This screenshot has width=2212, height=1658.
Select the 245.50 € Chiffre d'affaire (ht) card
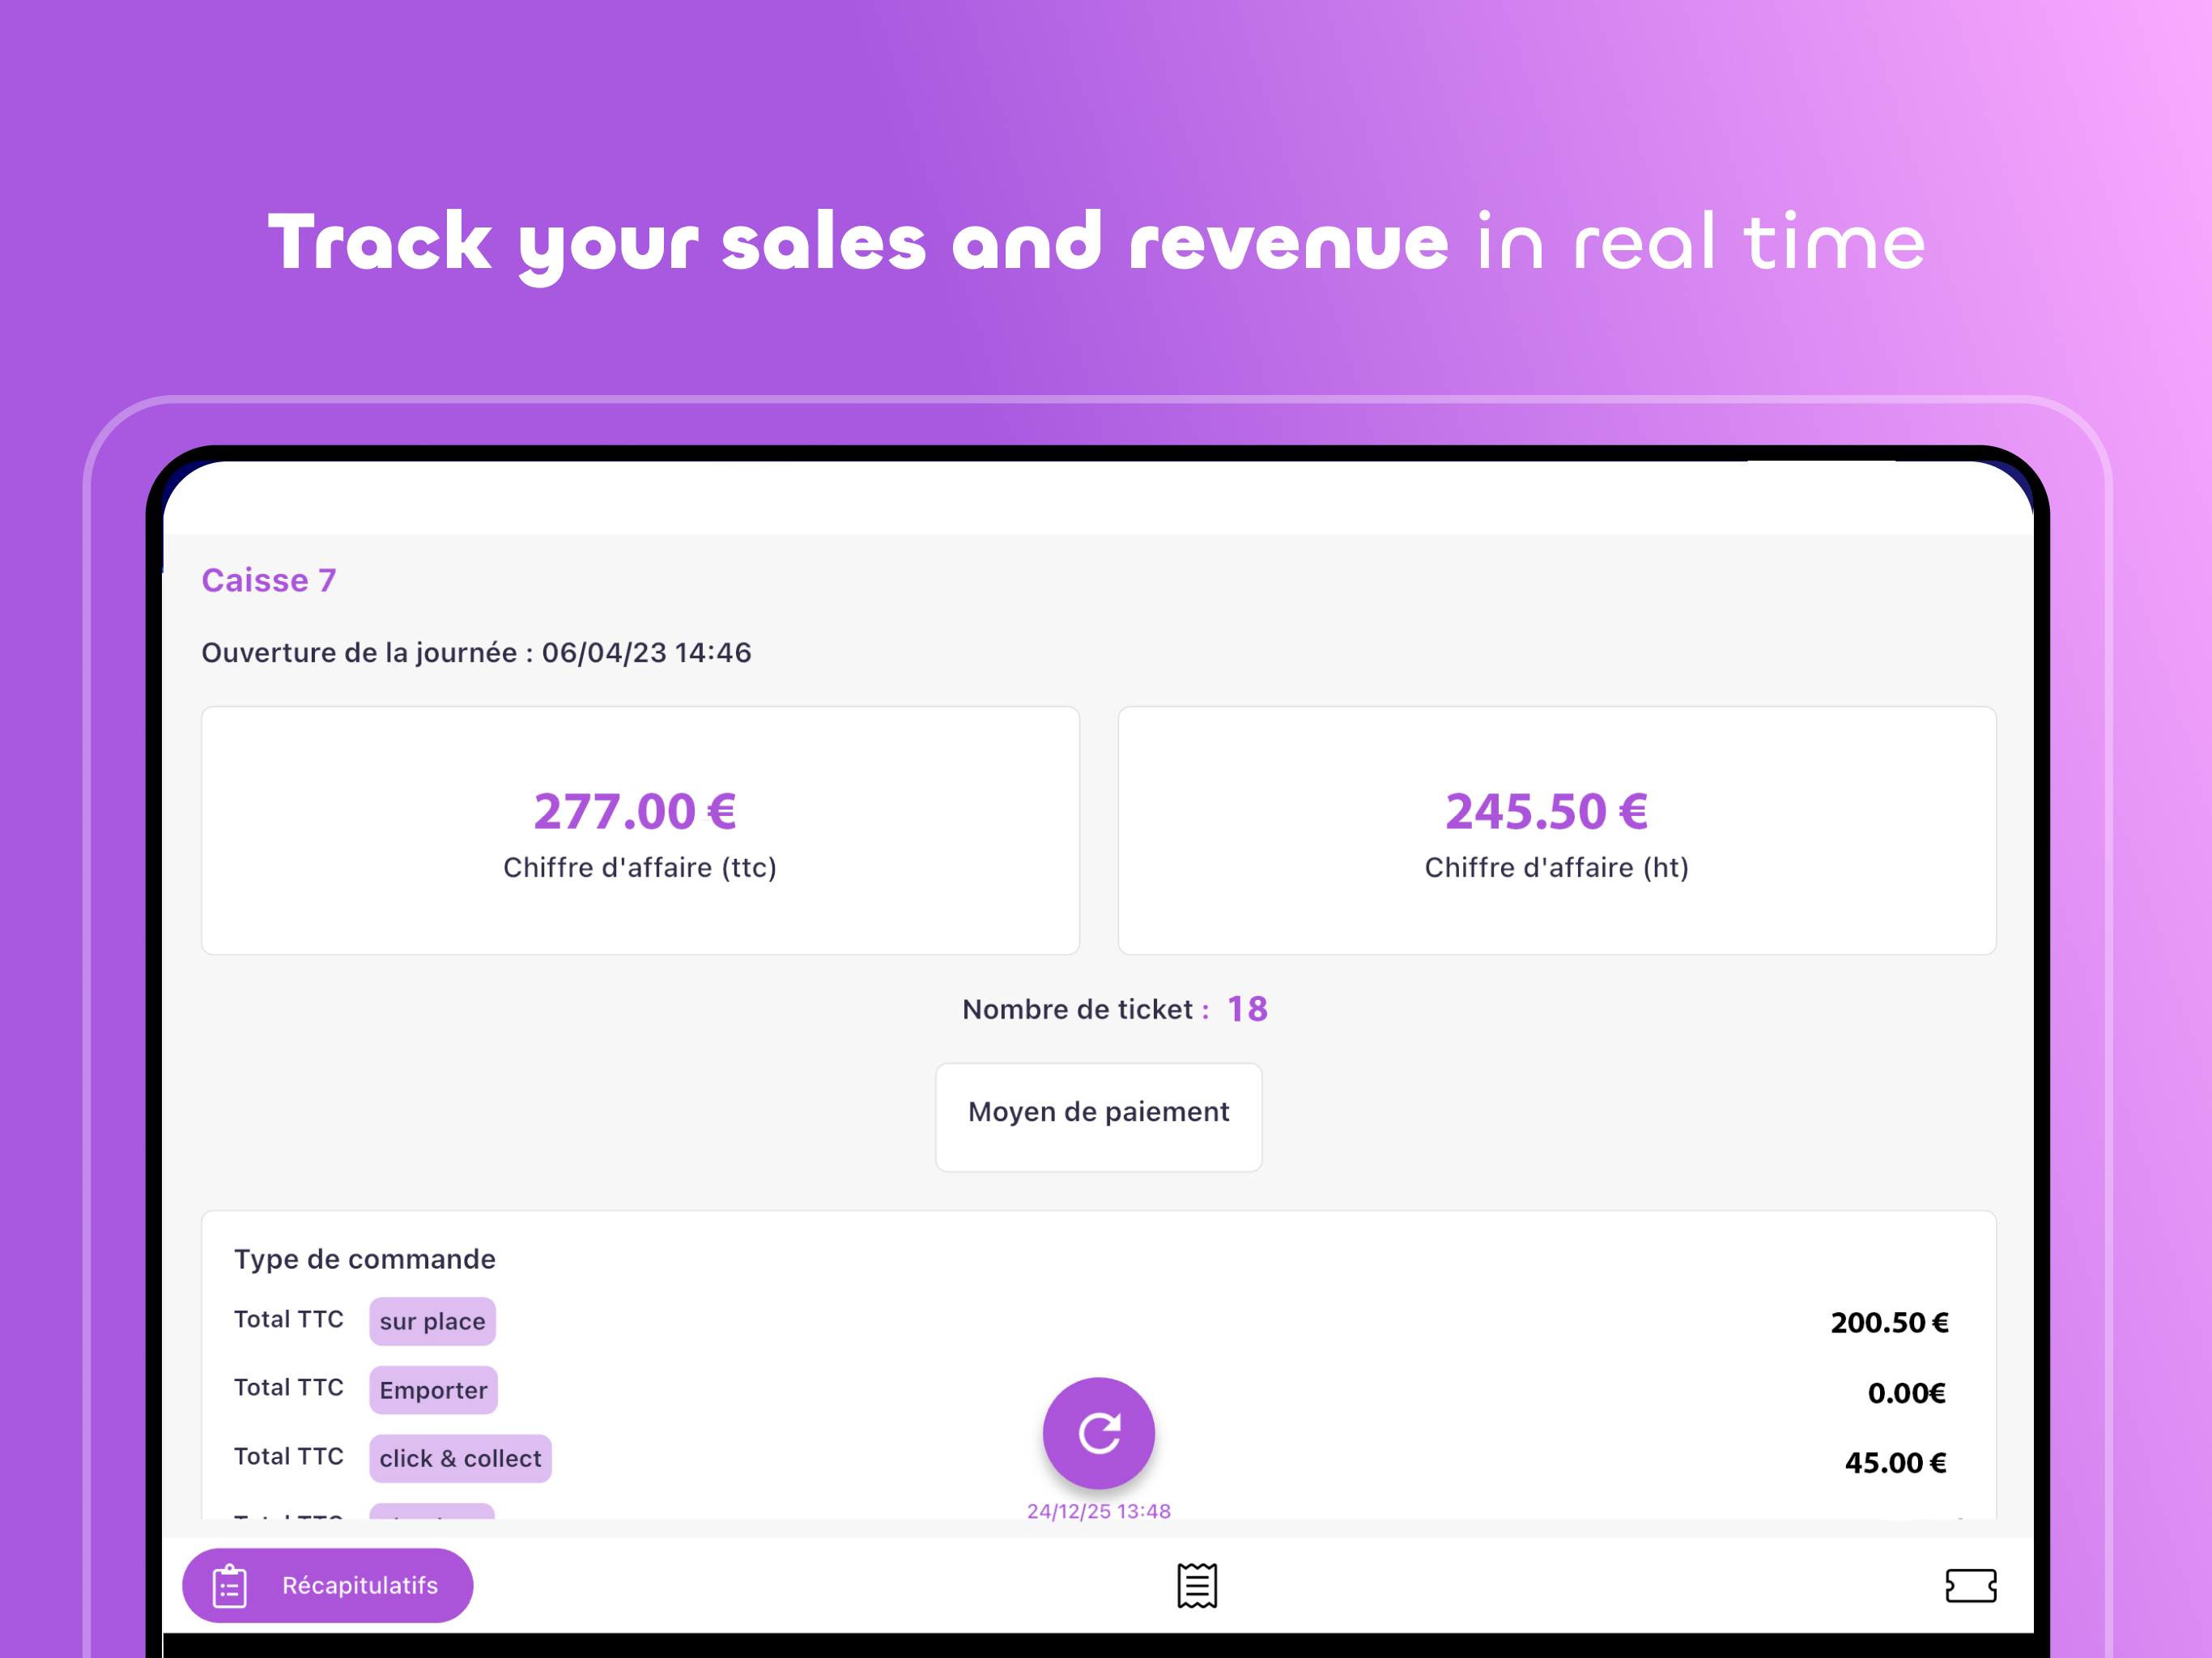coord(1556,831)
